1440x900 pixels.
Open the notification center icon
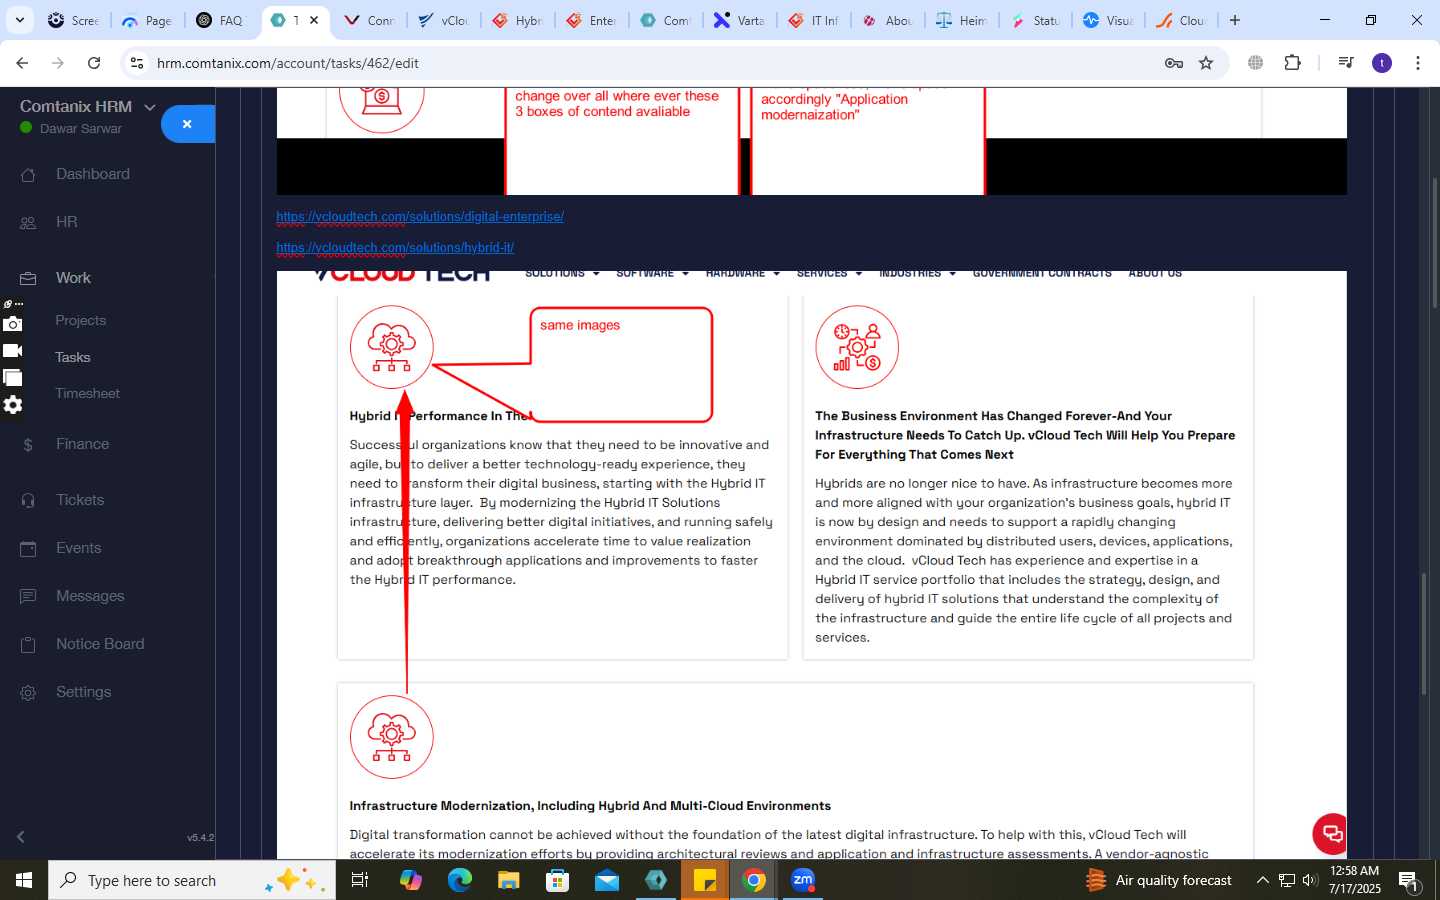click(1409, 881)
